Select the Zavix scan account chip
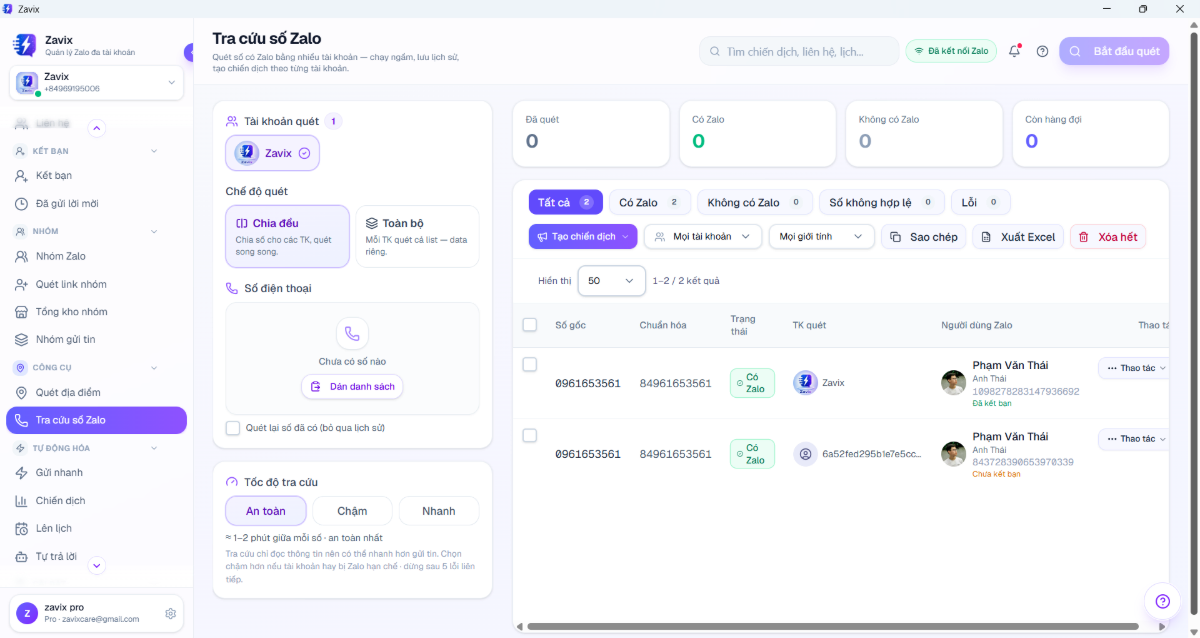This screenshot has height=638, width=1200. click(x=272, y=153)
